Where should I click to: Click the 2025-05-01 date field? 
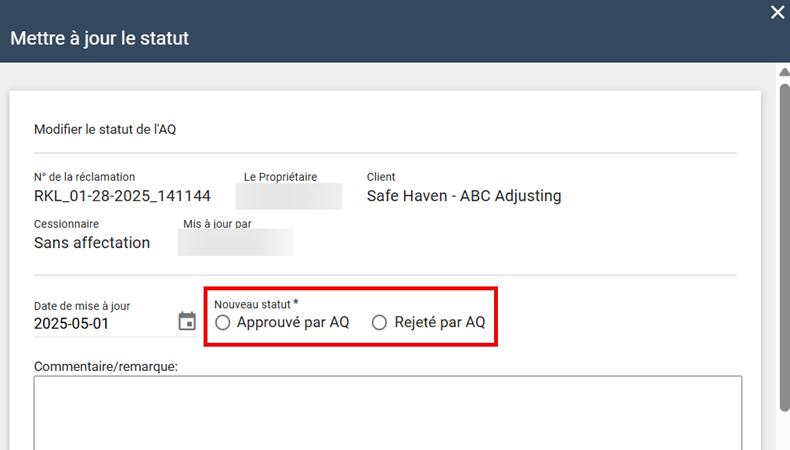click(100, 324)
